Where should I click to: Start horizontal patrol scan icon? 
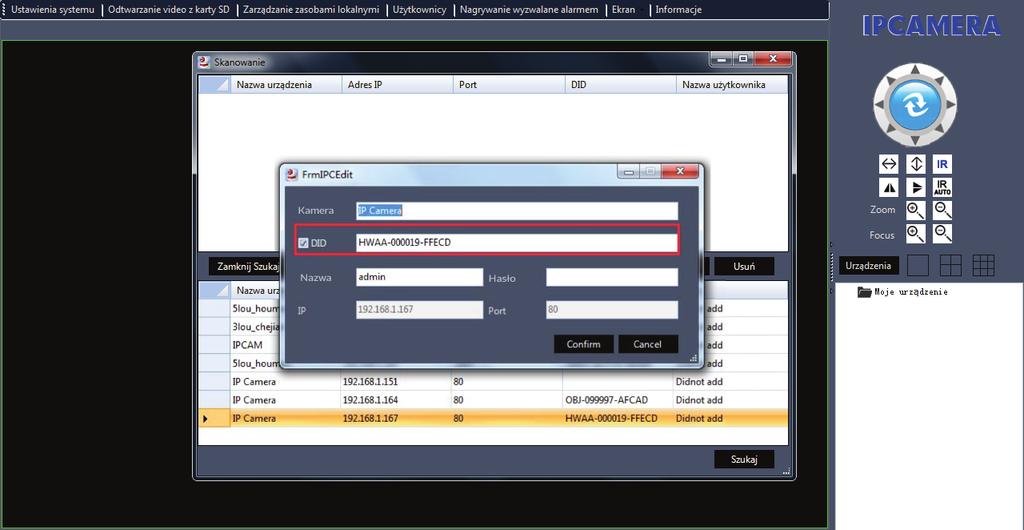(x=889, y=164)
